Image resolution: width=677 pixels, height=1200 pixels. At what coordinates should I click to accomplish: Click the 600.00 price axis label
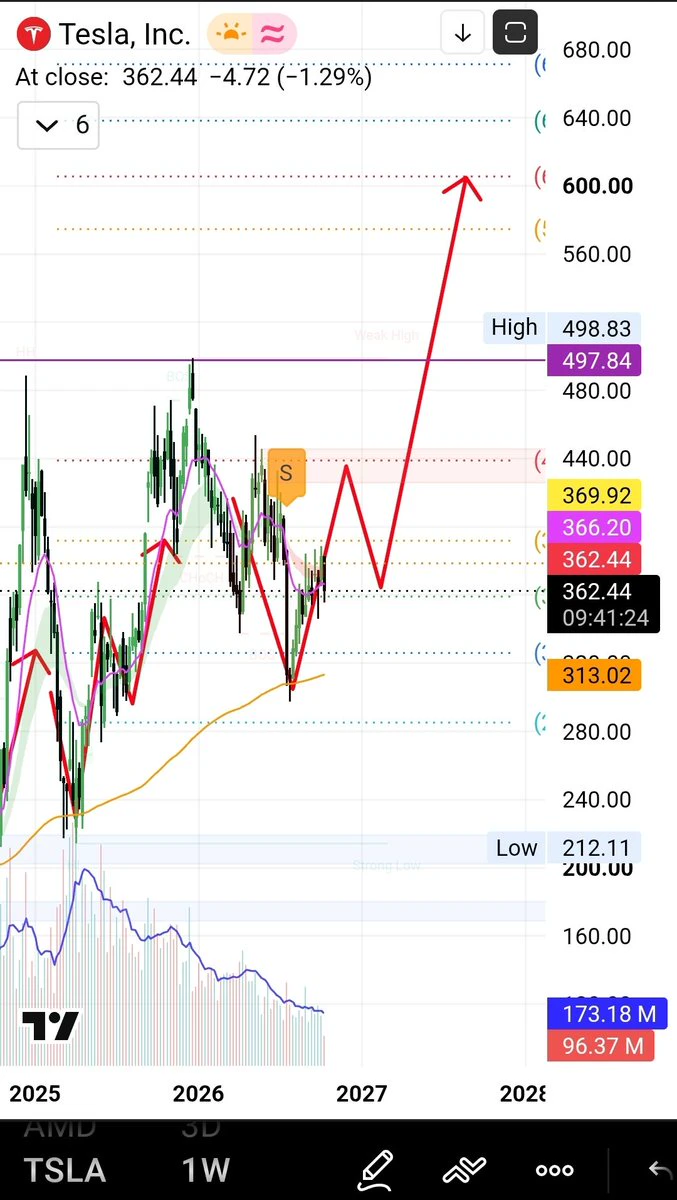click(x=598, y=186)
